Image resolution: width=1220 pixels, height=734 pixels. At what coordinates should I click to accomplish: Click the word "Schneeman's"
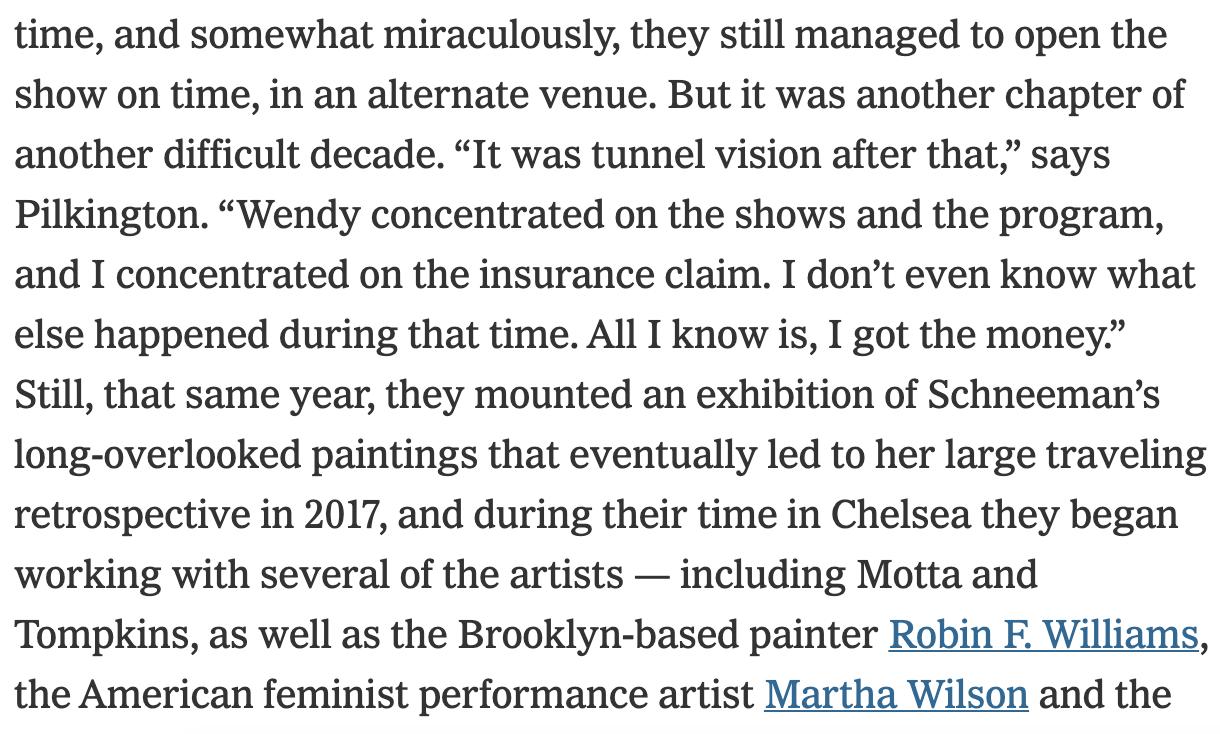(1043, 395)
